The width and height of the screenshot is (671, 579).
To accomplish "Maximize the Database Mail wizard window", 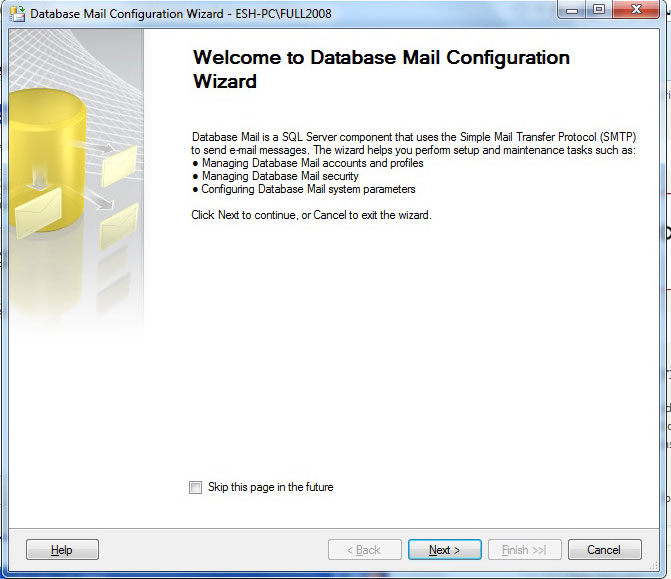I will click(600, 11).
